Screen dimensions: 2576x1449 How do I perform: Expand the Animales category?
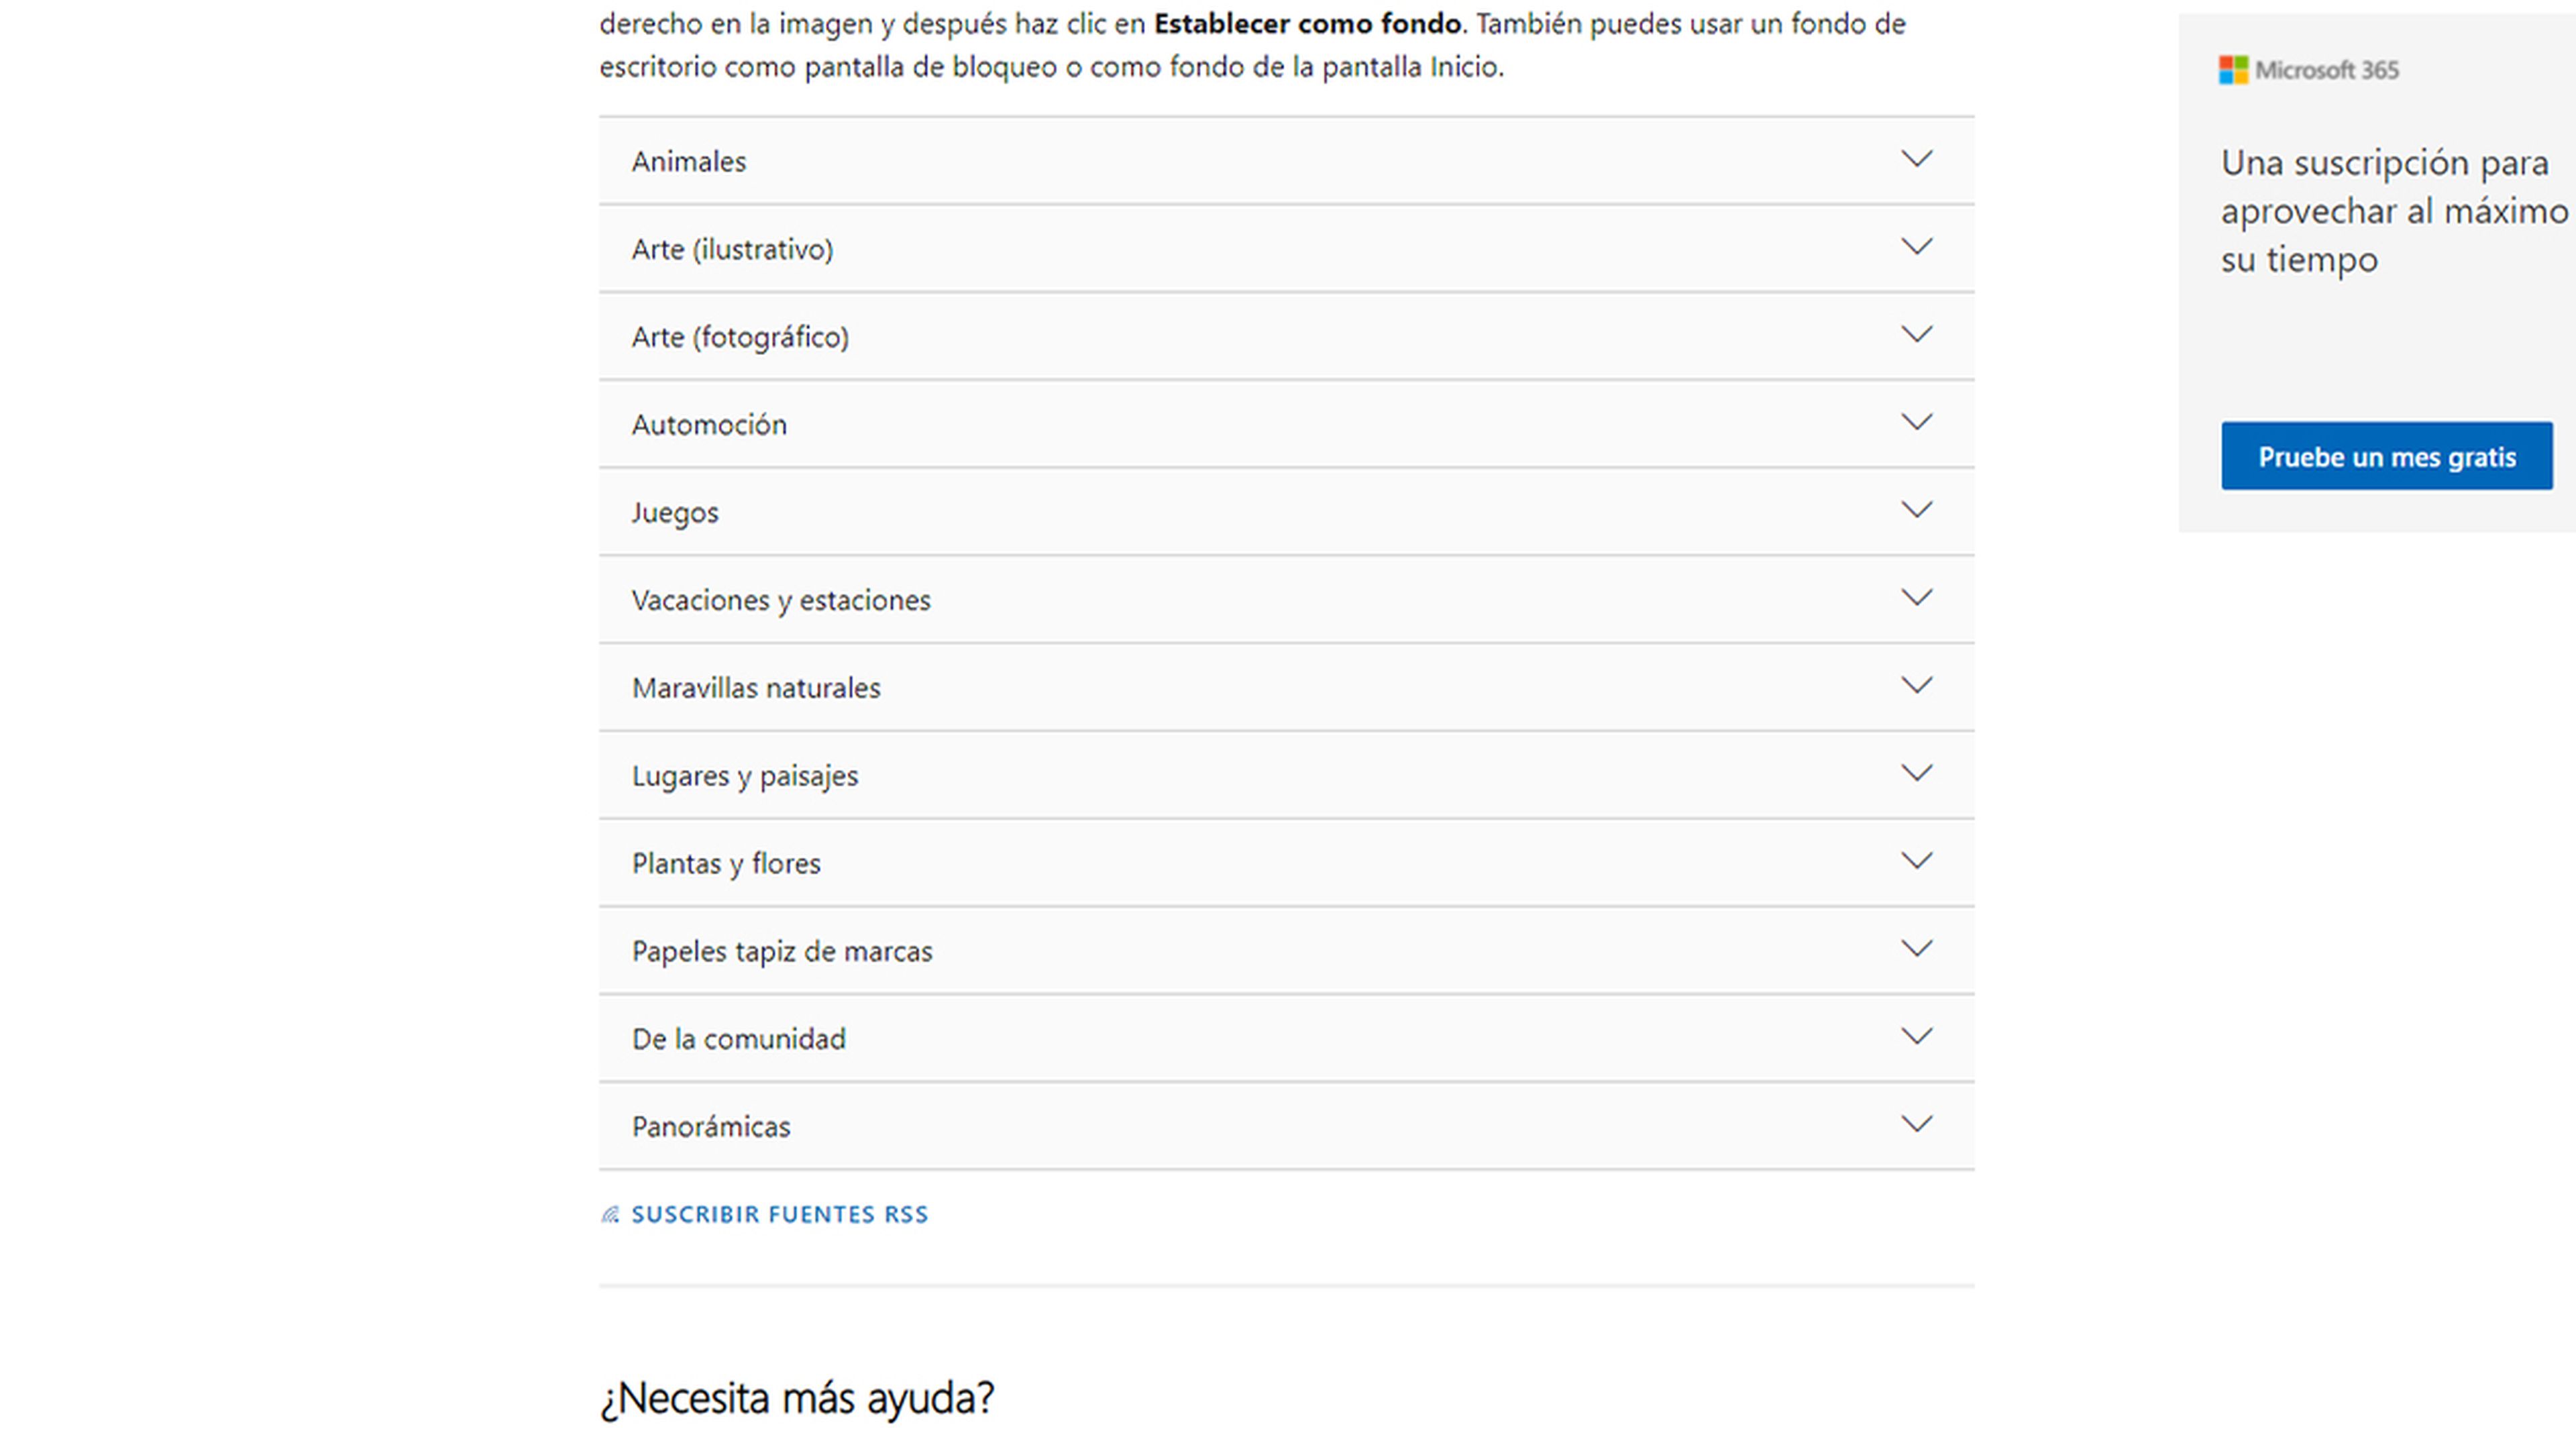1286,159
